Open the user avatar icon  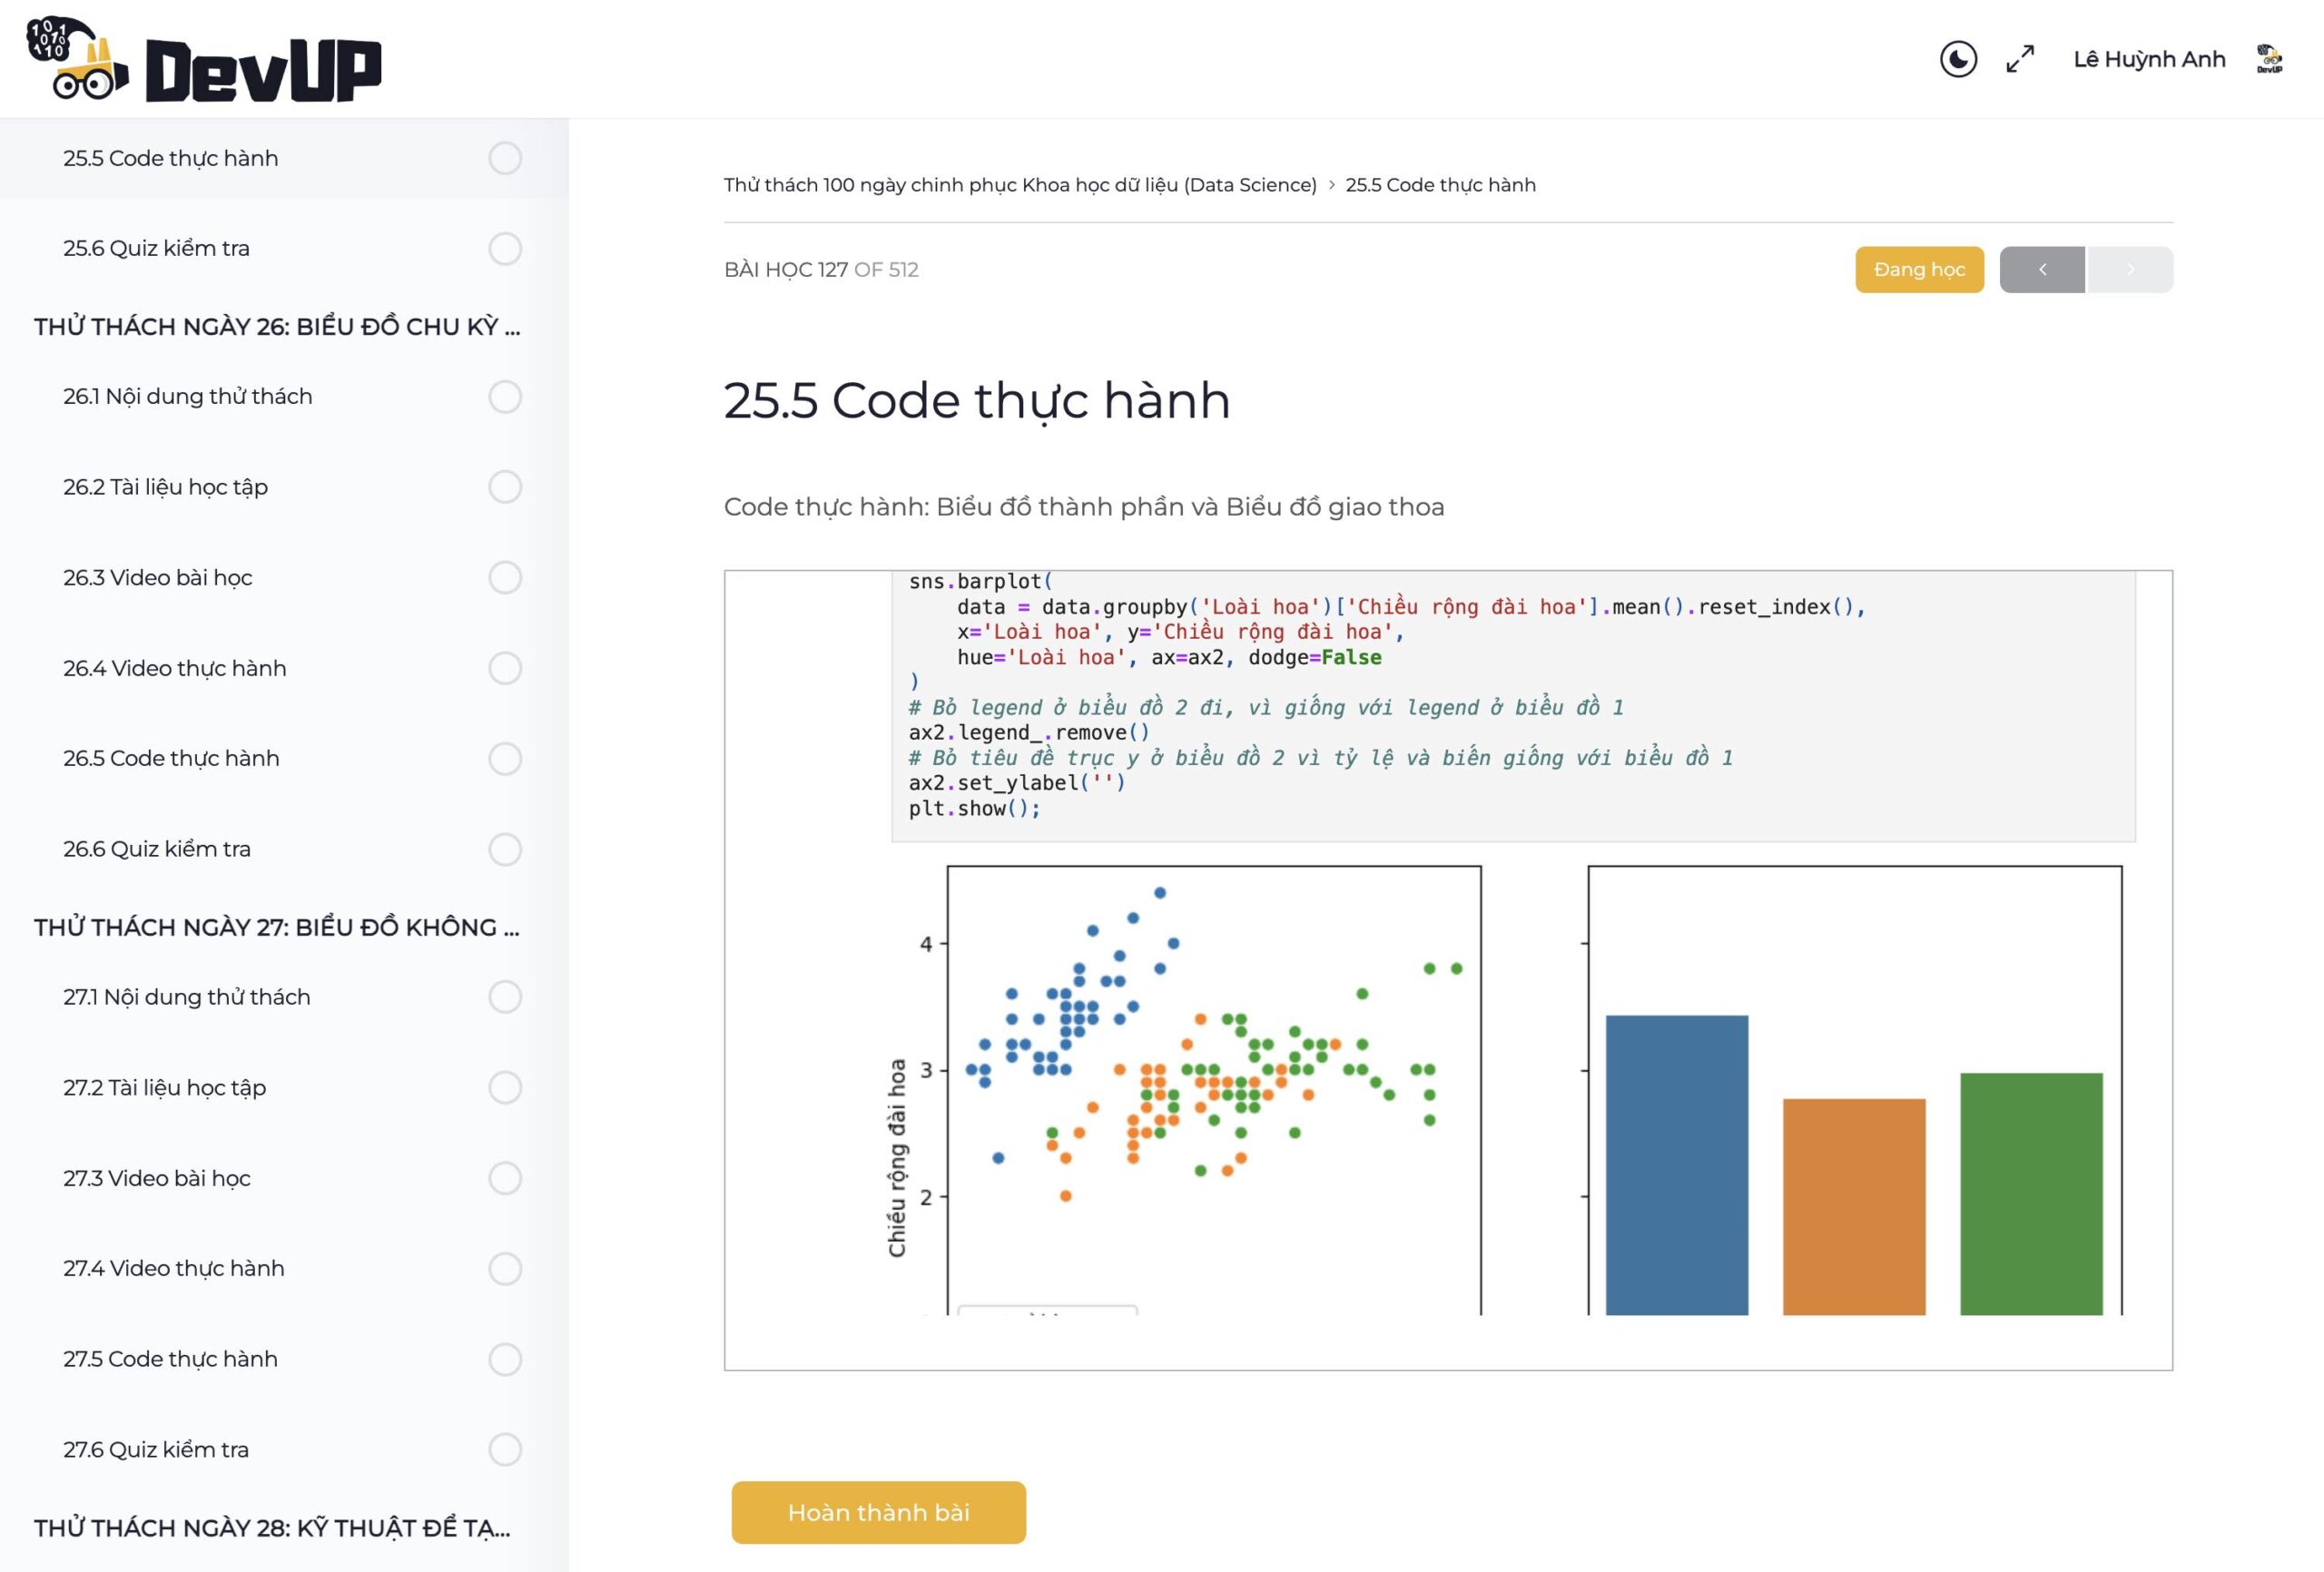[2269, 59]
